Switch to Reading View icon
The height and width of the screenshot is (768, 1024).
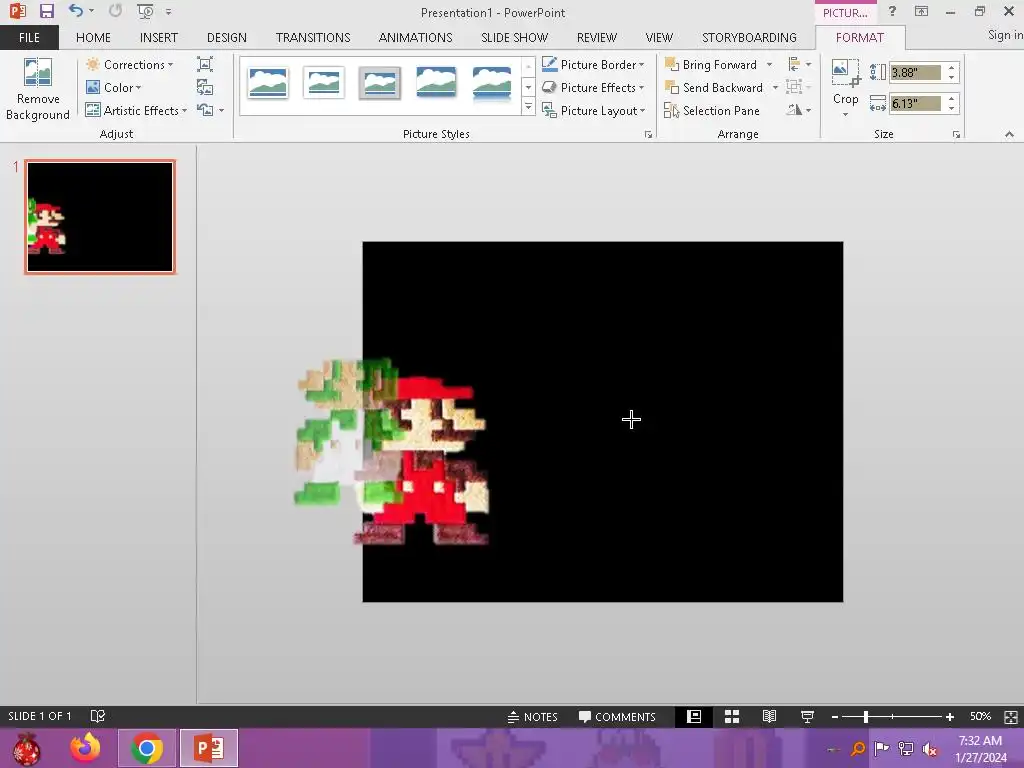click(769, 716)
